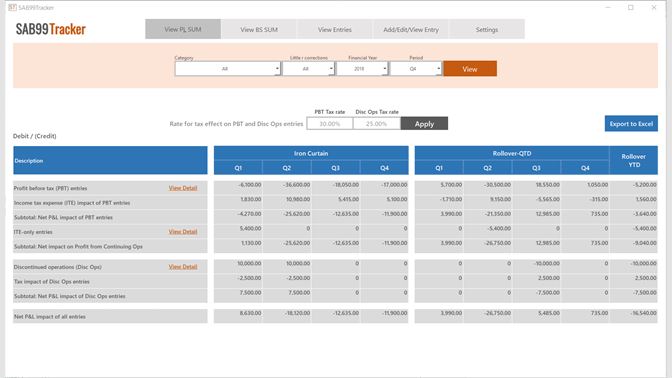Click the Disc Ops Tax rate field
The height and width of the screenshot is (378, 672).
click(377, 123)
